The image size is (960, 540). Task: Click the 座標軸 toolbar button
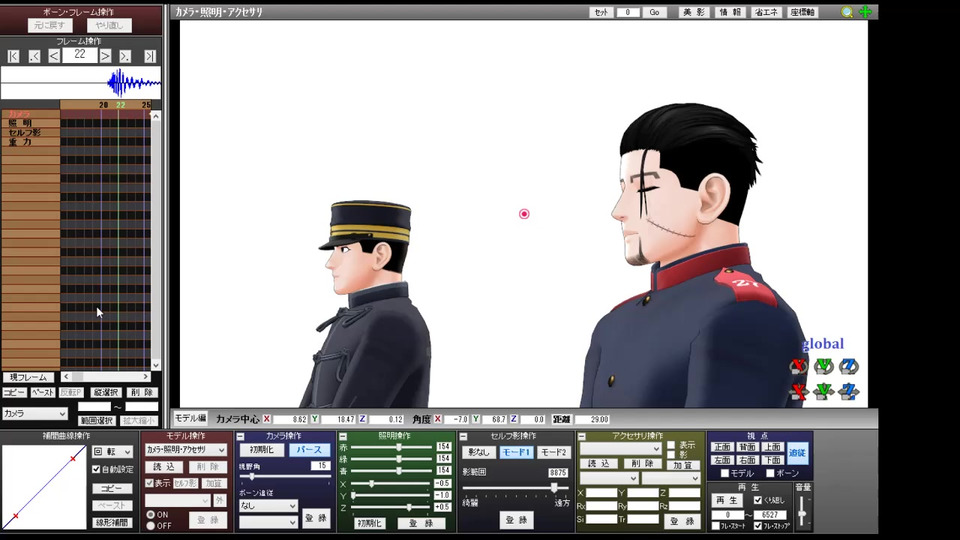tap(802, 12)
